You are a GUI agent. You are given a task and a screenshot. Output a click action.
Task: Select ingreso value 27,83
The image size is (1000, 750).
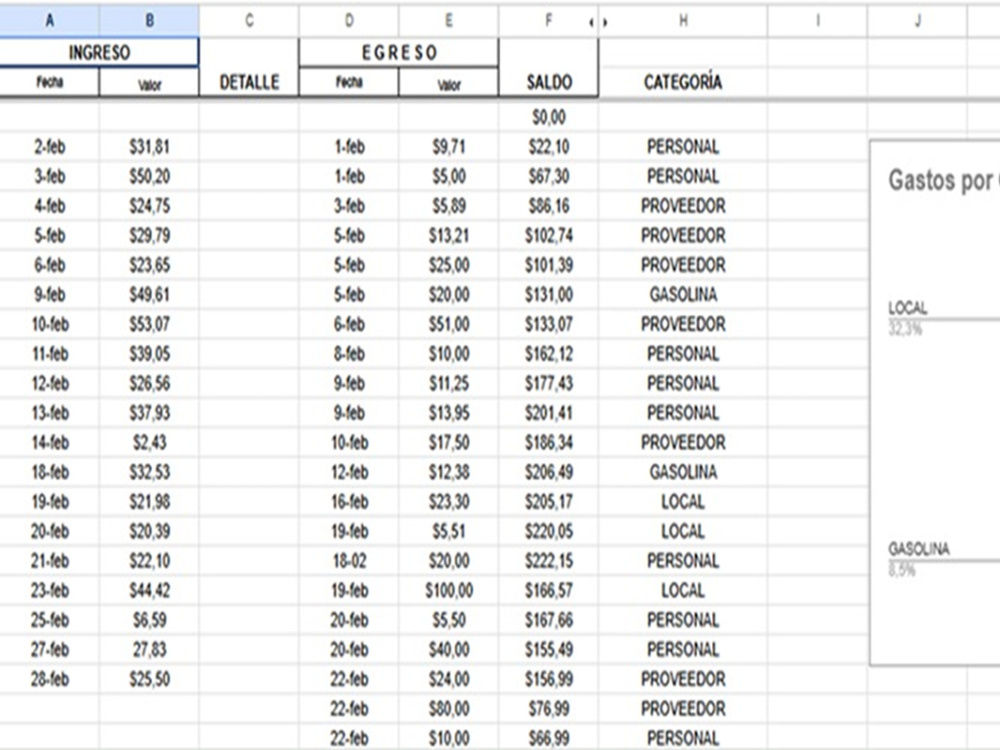(x=149, y=649)
